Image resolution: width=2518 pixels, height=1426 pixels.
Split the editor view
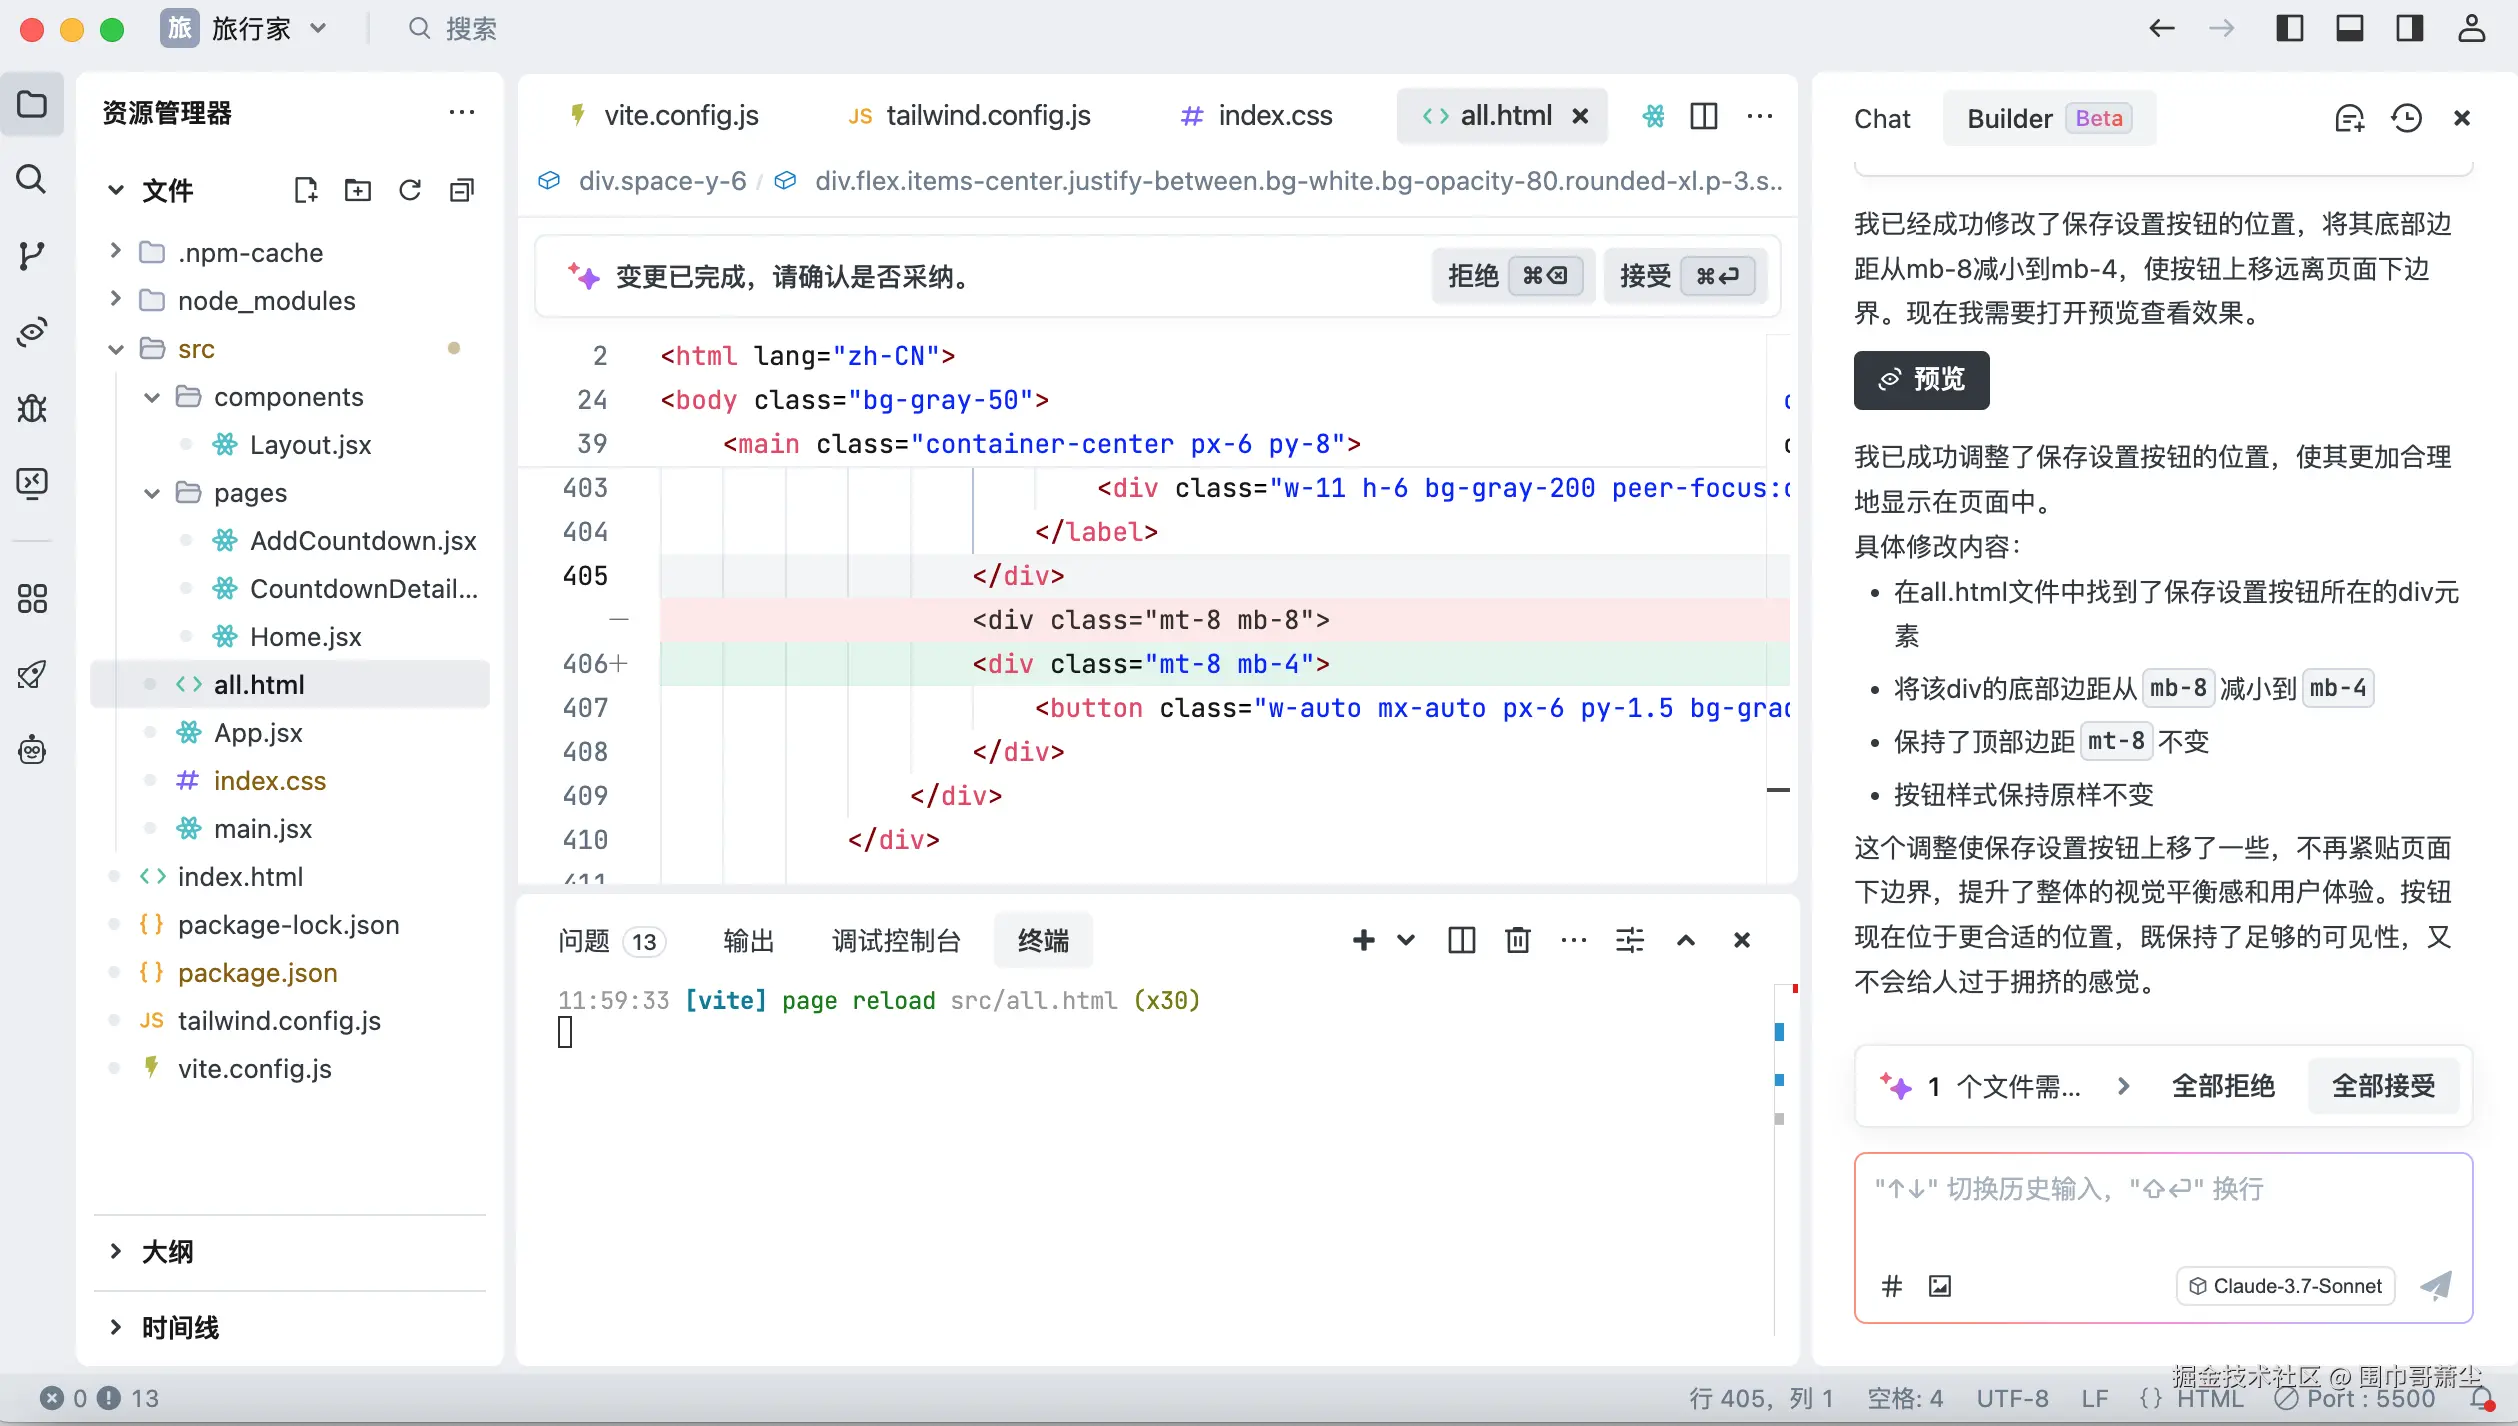(x=1704, y=116)
